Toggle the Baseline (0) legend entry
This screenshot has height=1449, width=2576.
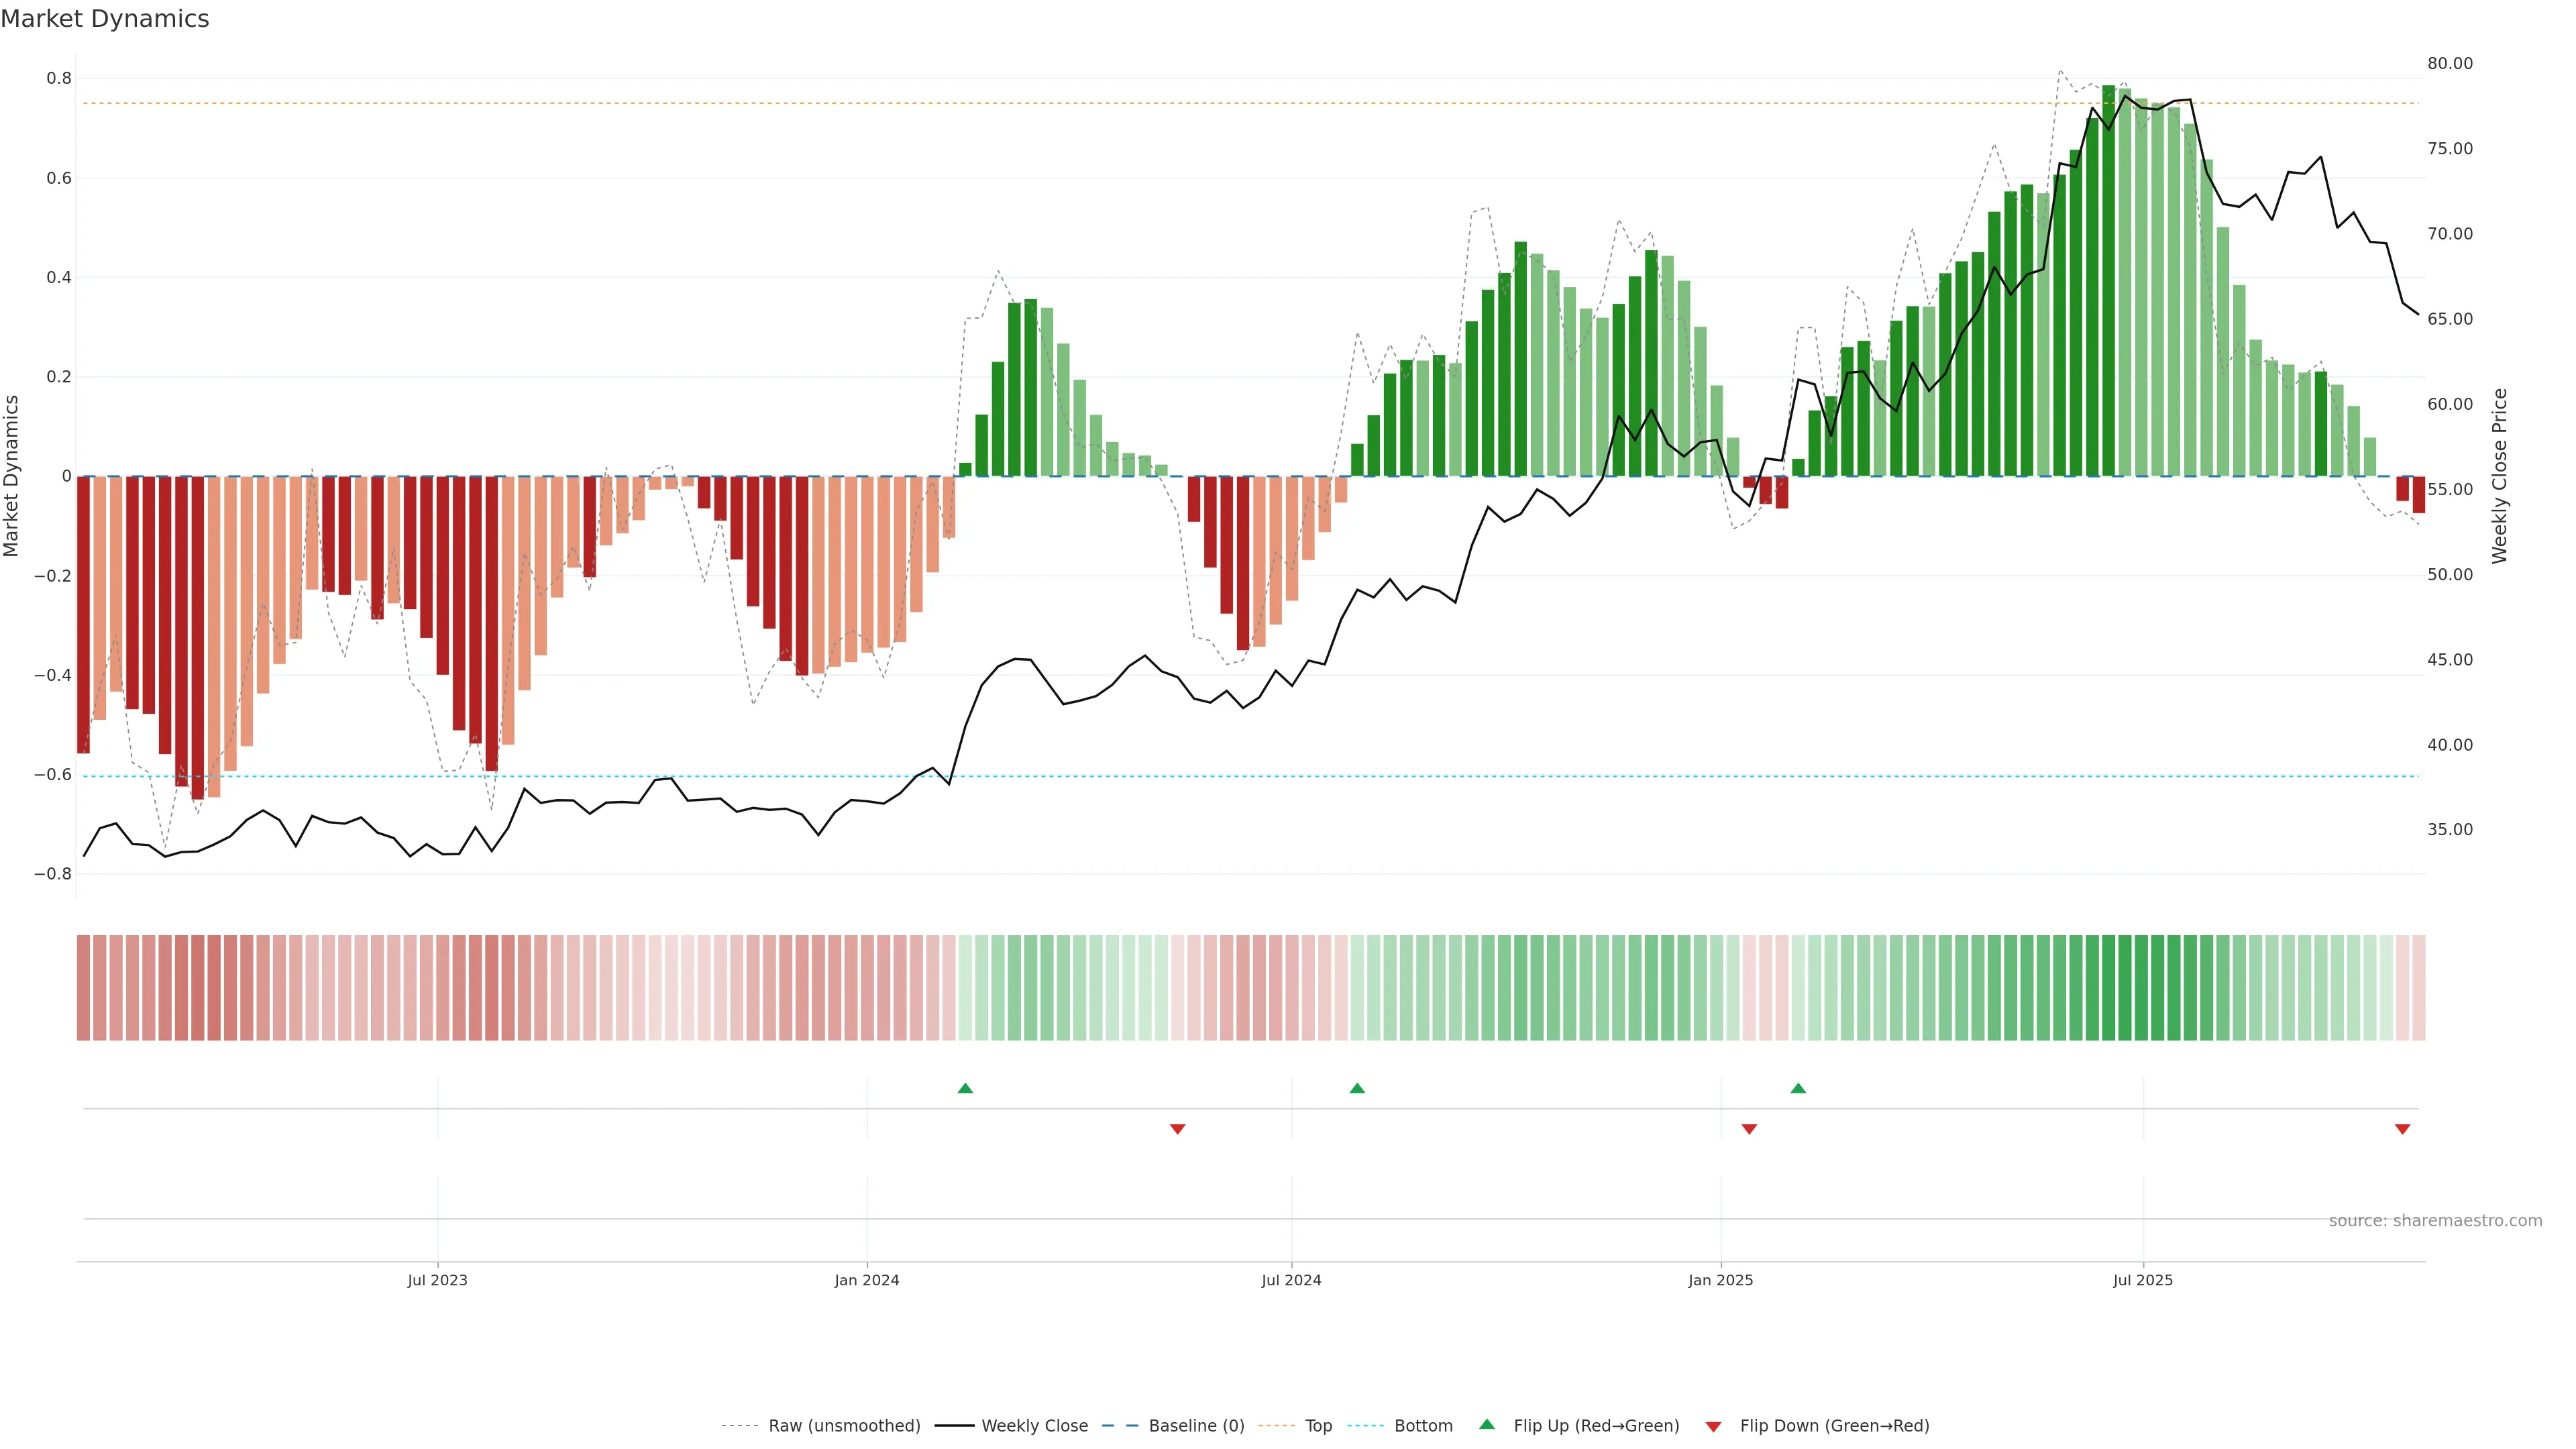[1196, 1426]
